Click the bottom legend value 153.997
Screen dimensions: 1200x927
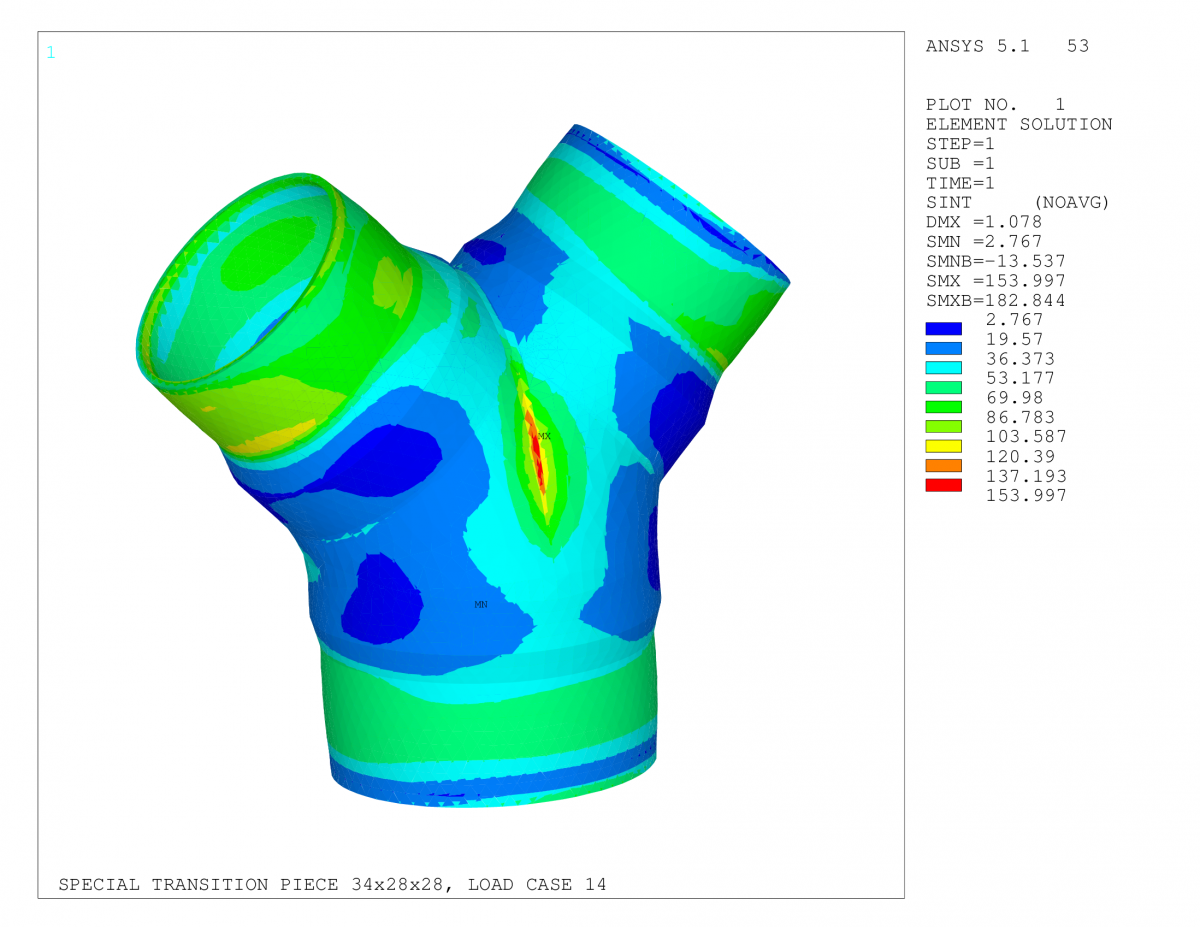(1026, 496)
